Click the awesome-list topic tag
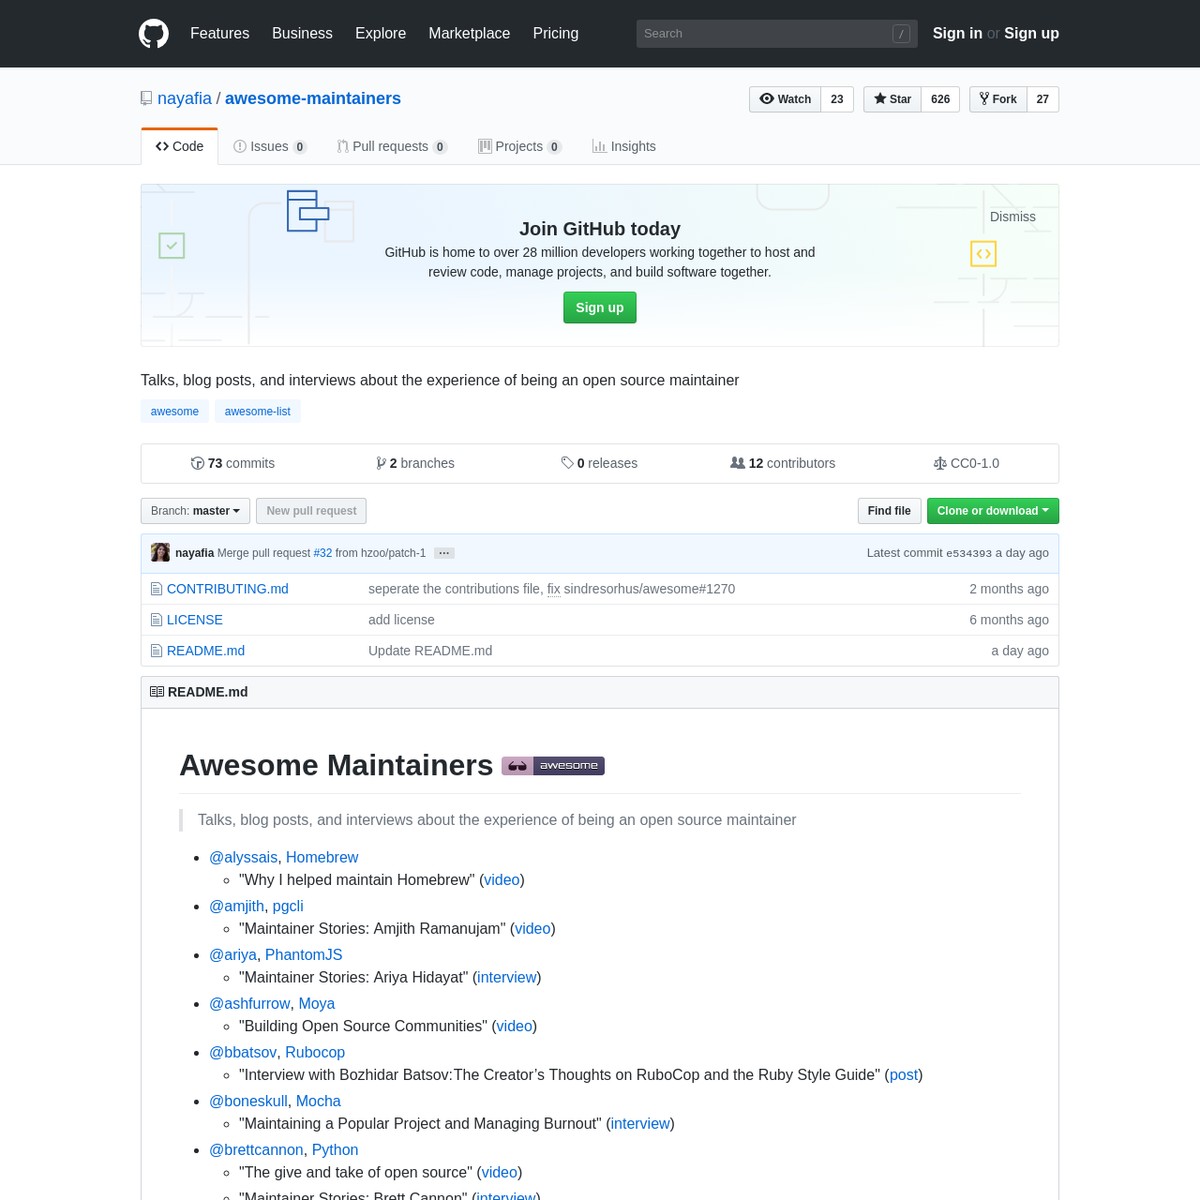The image size is (1200, 1200). pos(258,411)
